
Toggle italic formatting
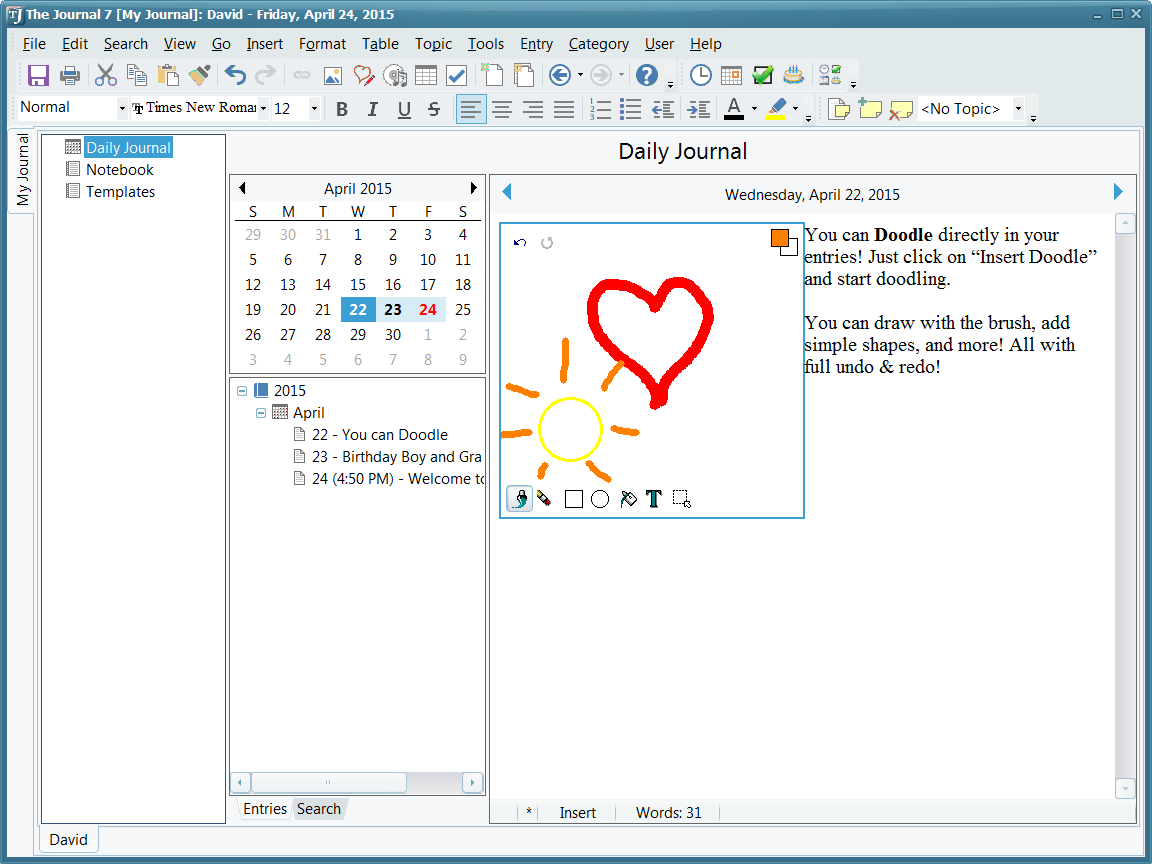373,109
